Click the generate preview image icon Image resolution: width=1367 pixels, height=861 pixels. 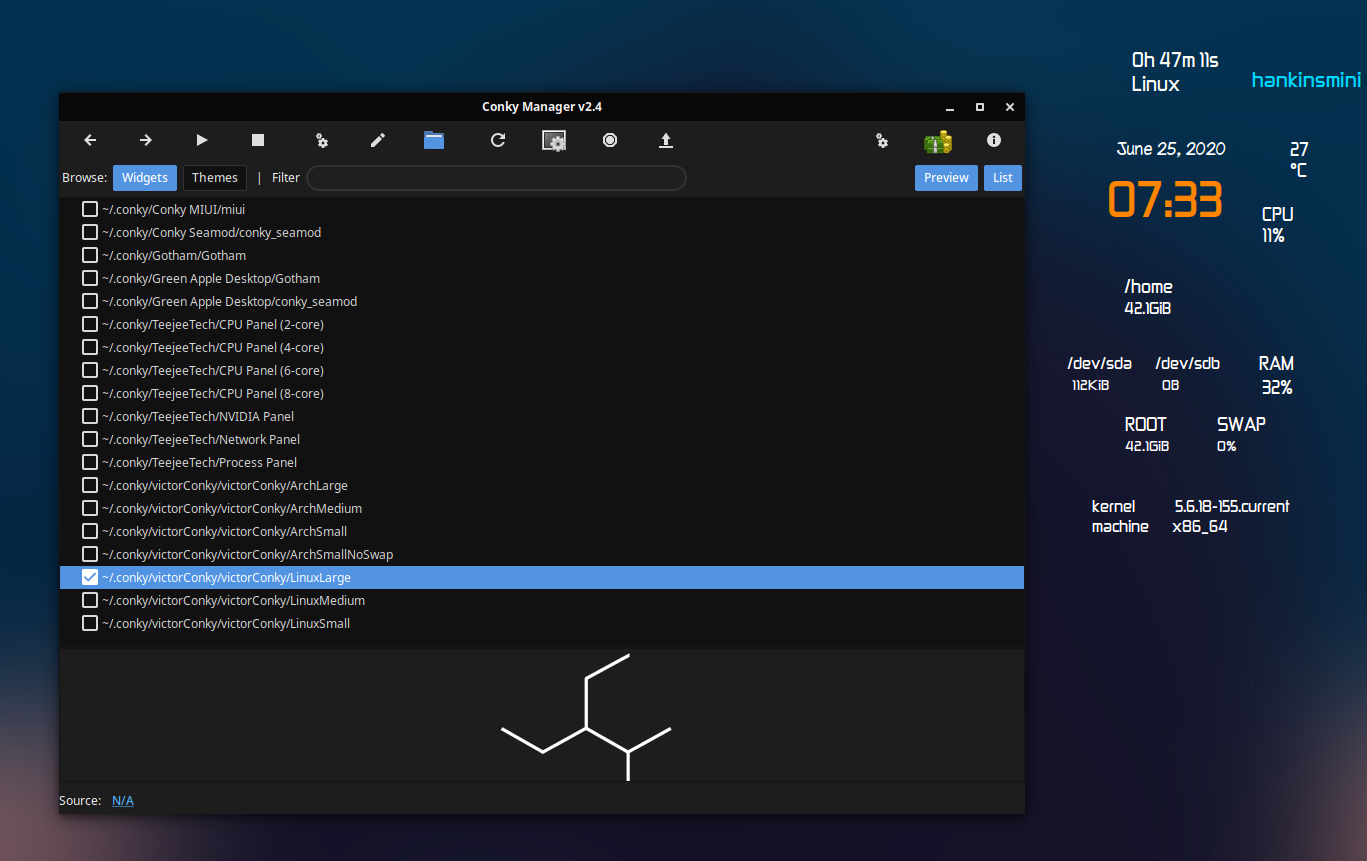click(x=554, y=141)
